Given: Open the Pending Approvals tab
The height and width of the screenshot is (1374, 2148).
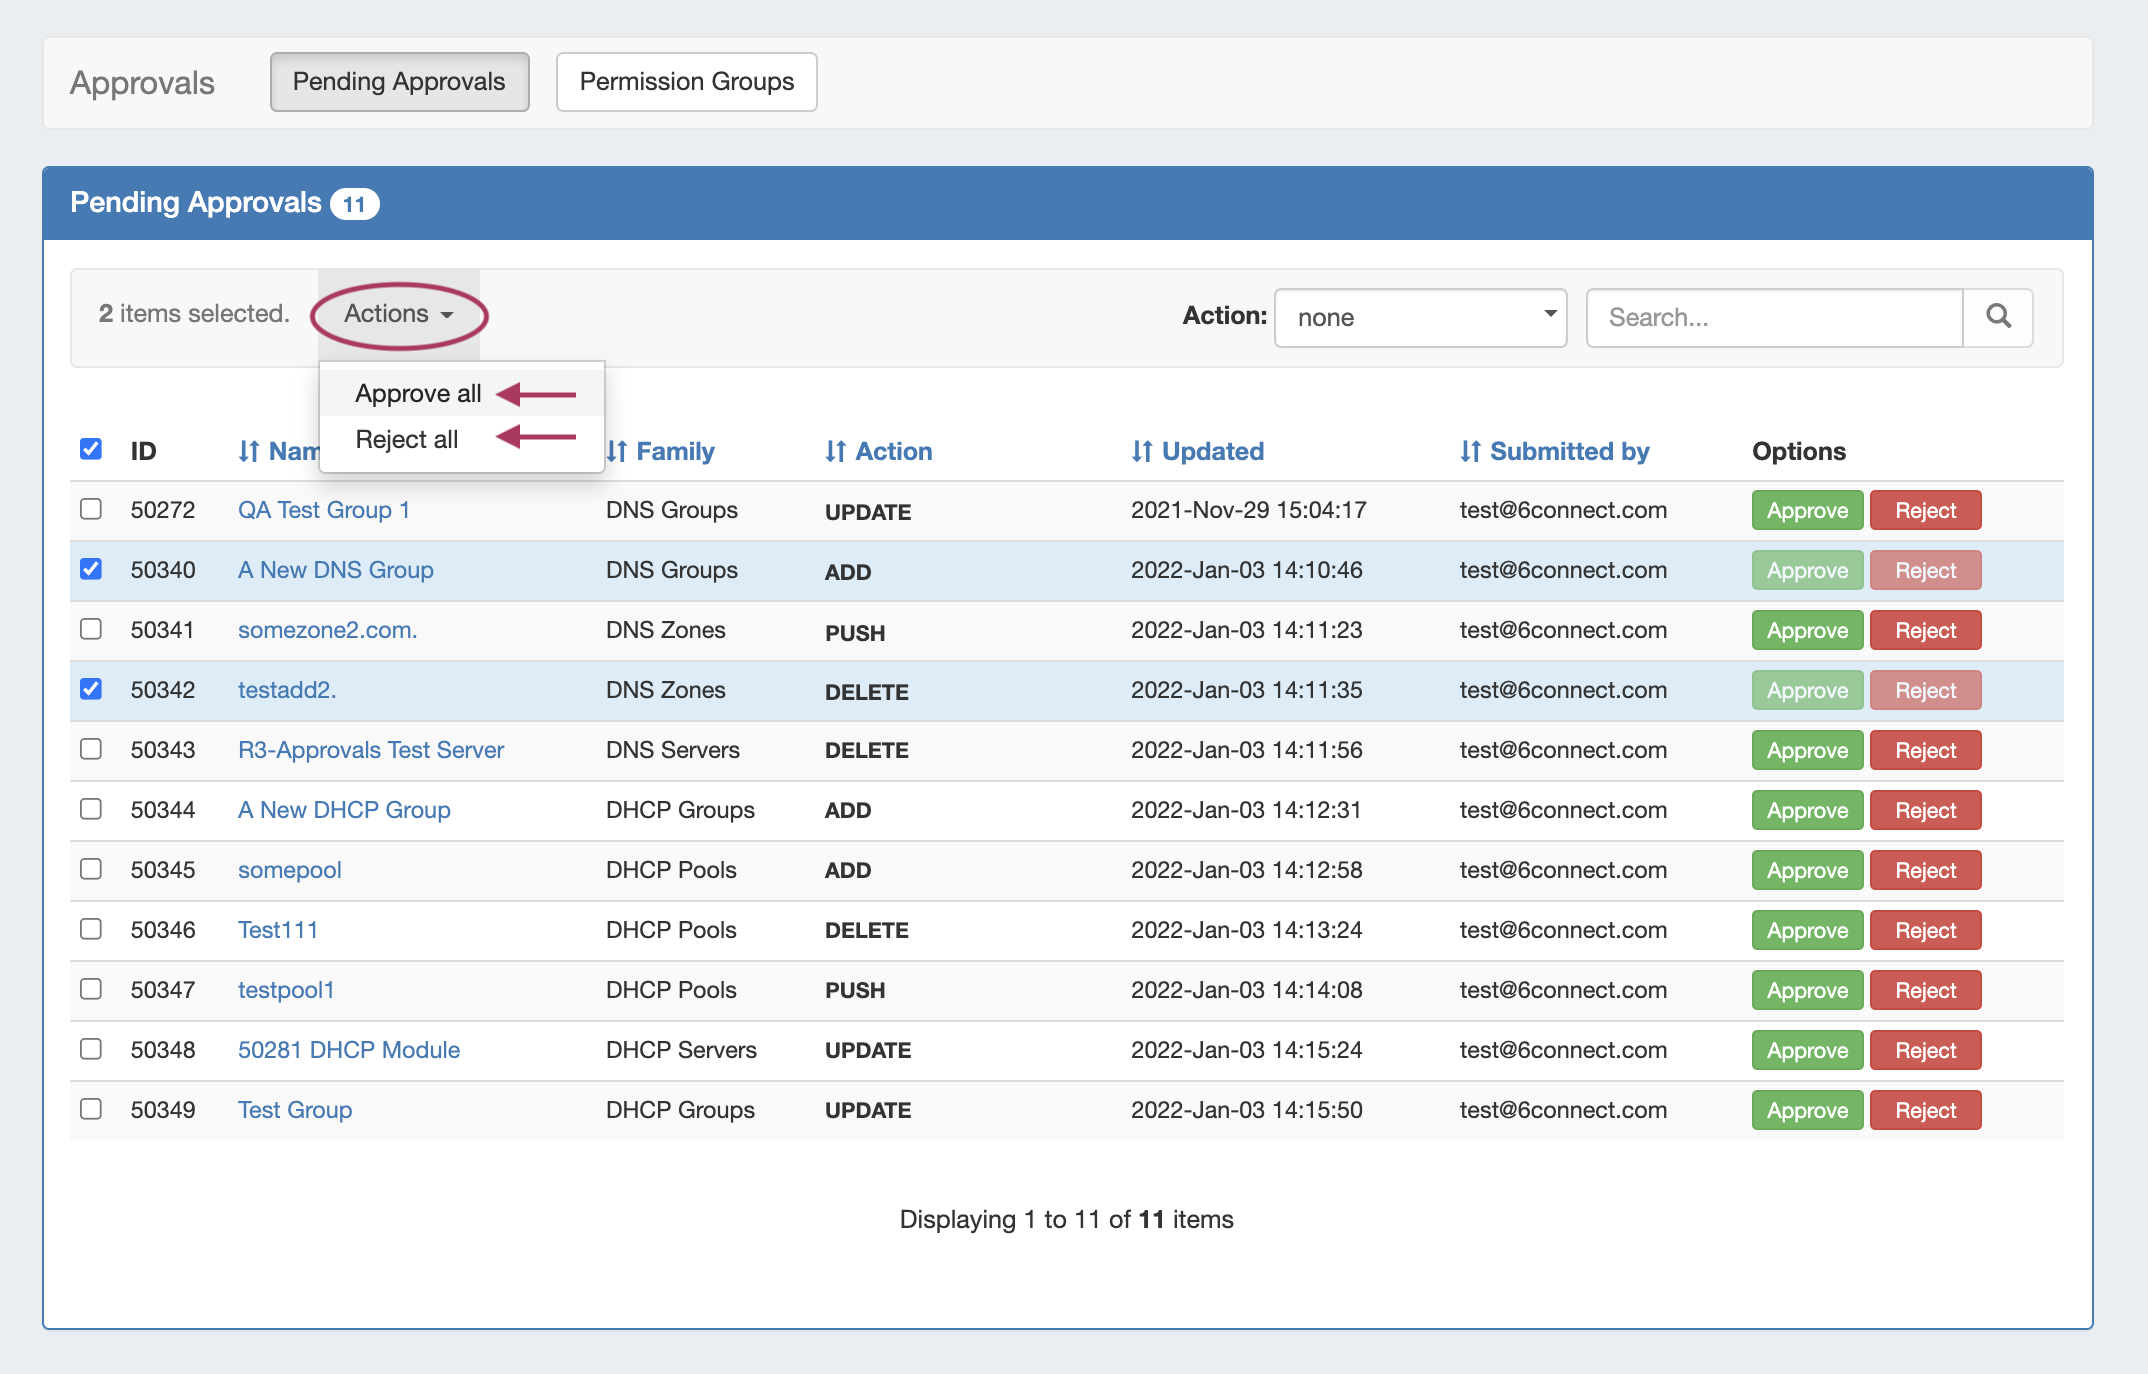Looking at the screenshot, I should (399, 82).
